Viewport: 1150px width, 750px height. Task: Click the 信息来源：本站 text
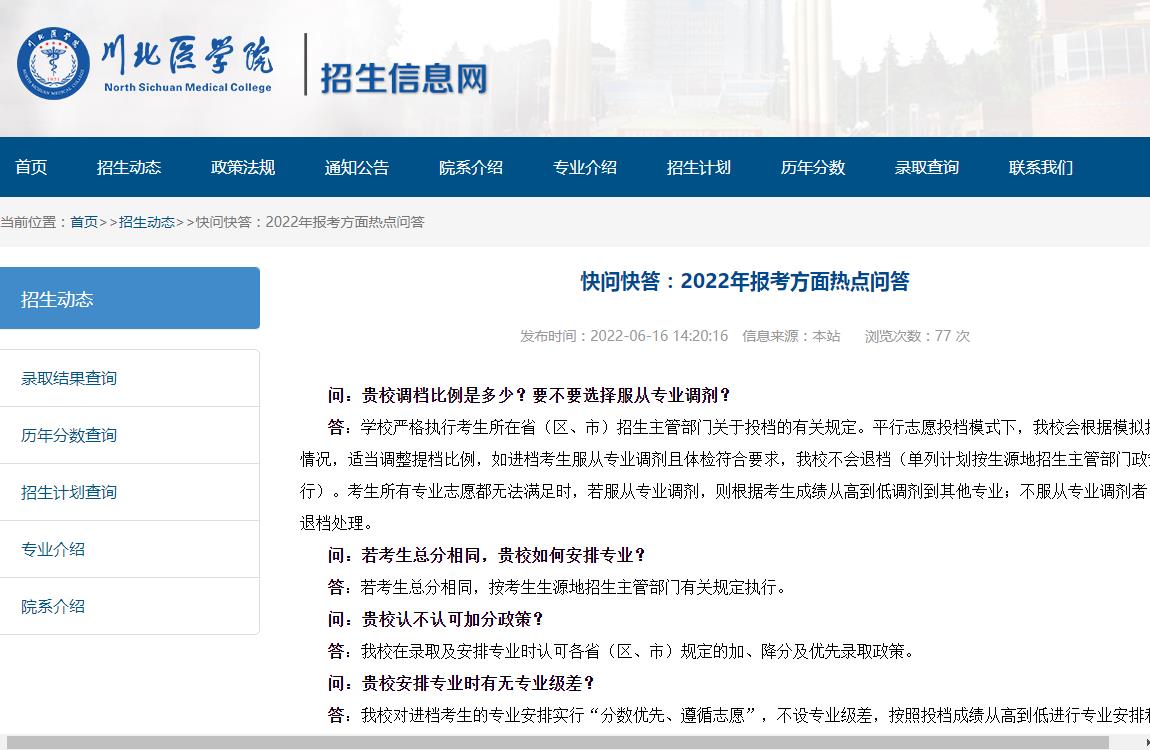[791, 336]
